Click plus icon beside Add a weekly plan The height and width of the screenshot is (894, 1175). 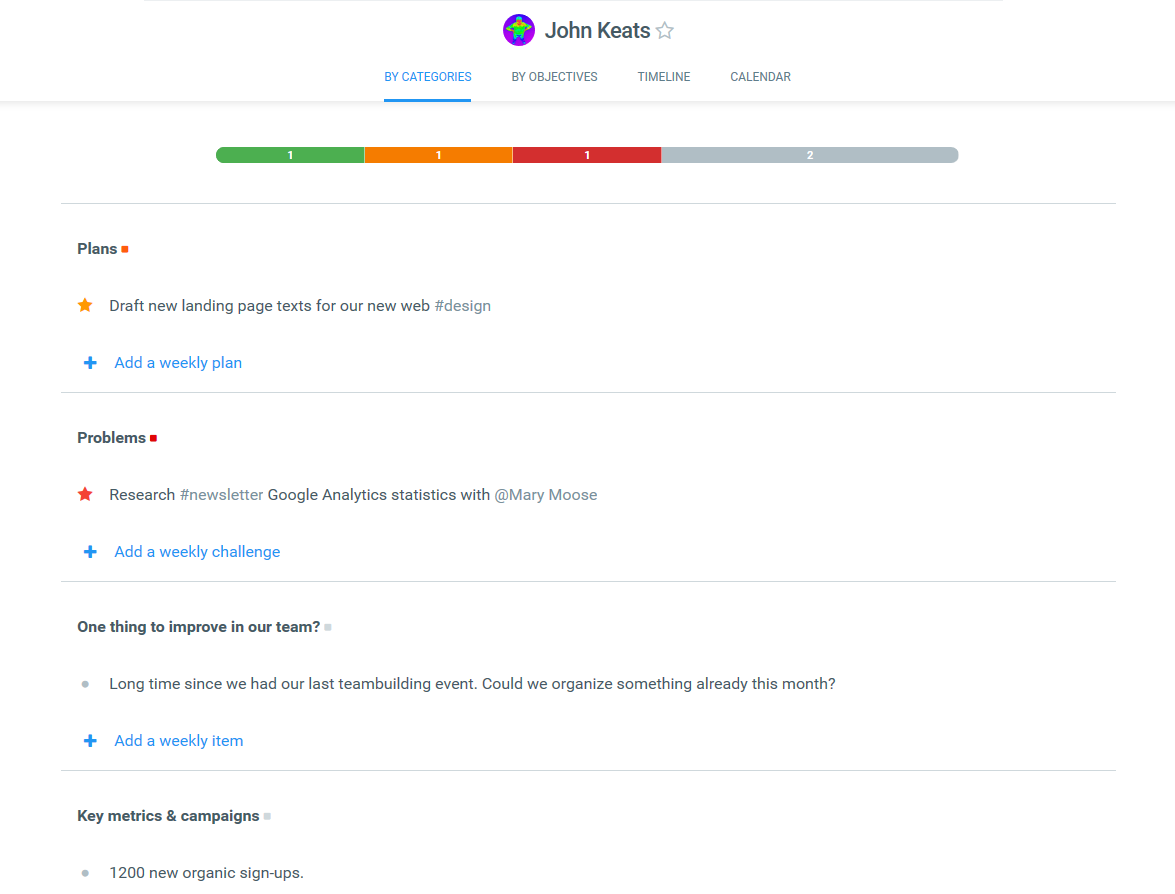[90, 363]
